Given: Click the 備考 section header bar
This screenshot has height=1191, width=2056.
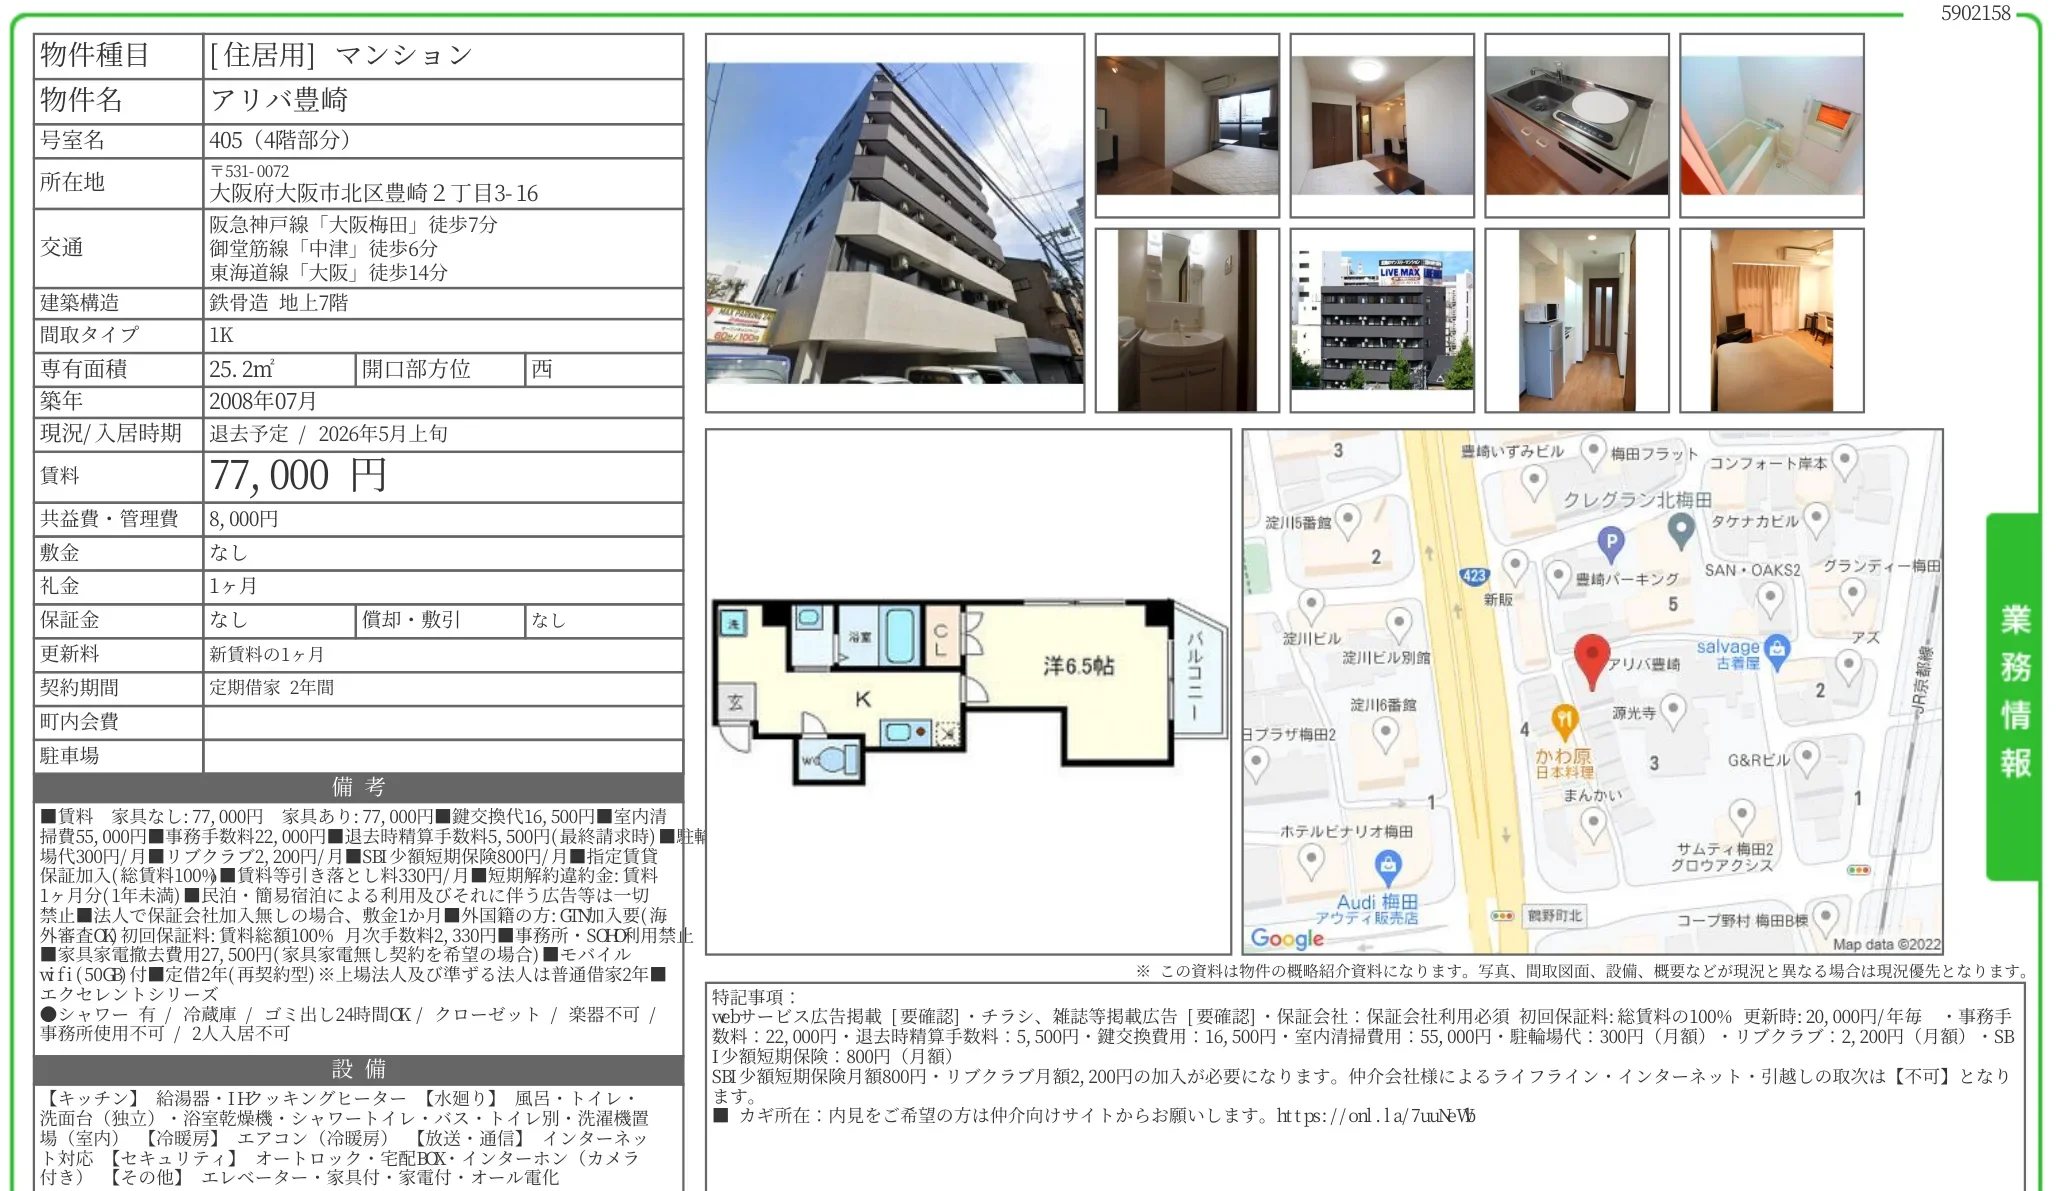Looking at the screenshot, I should coord(358,787).
